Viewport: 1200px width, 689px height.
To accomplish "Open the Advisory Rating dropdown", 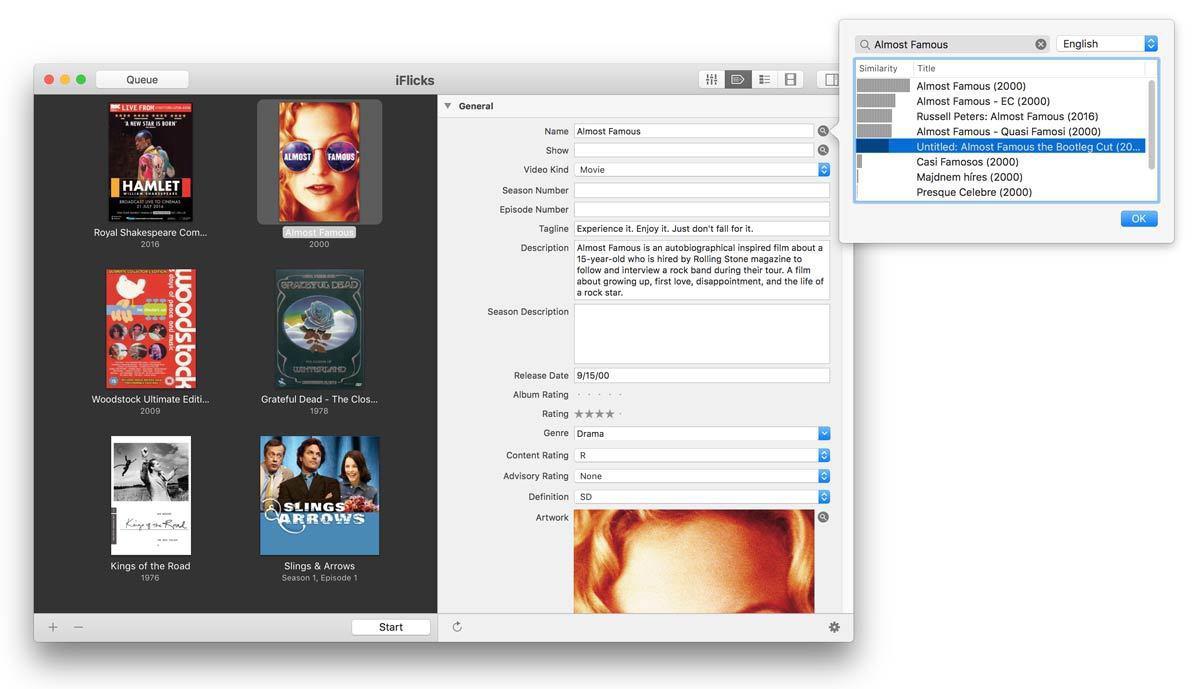I will (702, 476).
